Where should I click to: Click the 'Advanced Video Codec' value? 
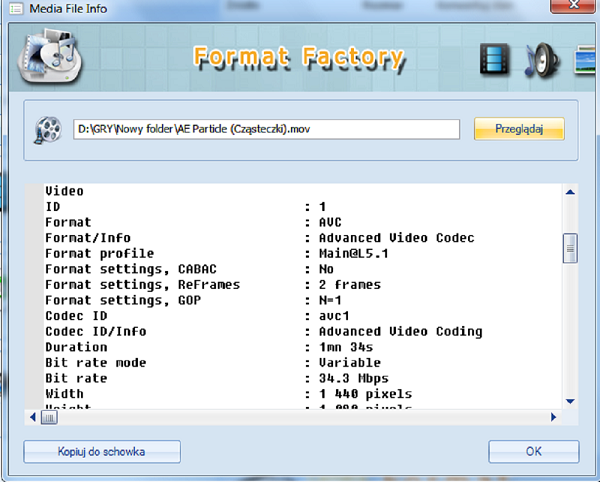pyautogui.click(x=396, y=238)
